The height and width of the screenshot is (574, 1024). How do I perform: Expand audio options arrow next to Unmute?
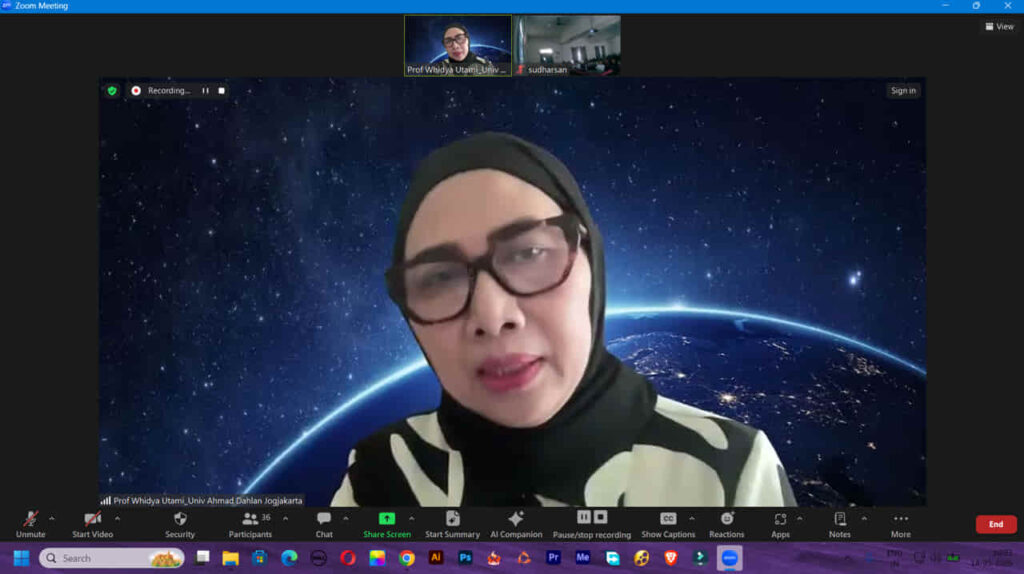pos(52,518)
